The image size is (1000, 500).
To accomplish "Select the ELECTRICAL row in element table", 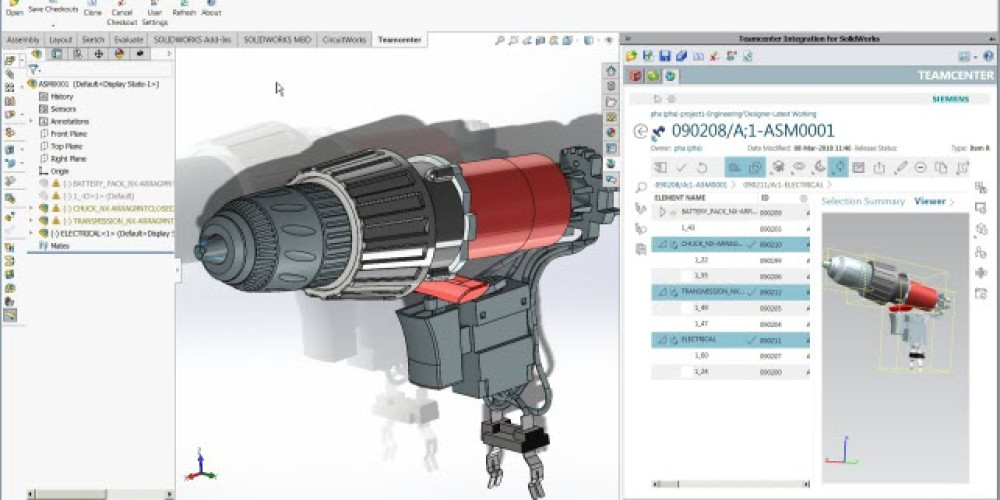I will [730, 340].
